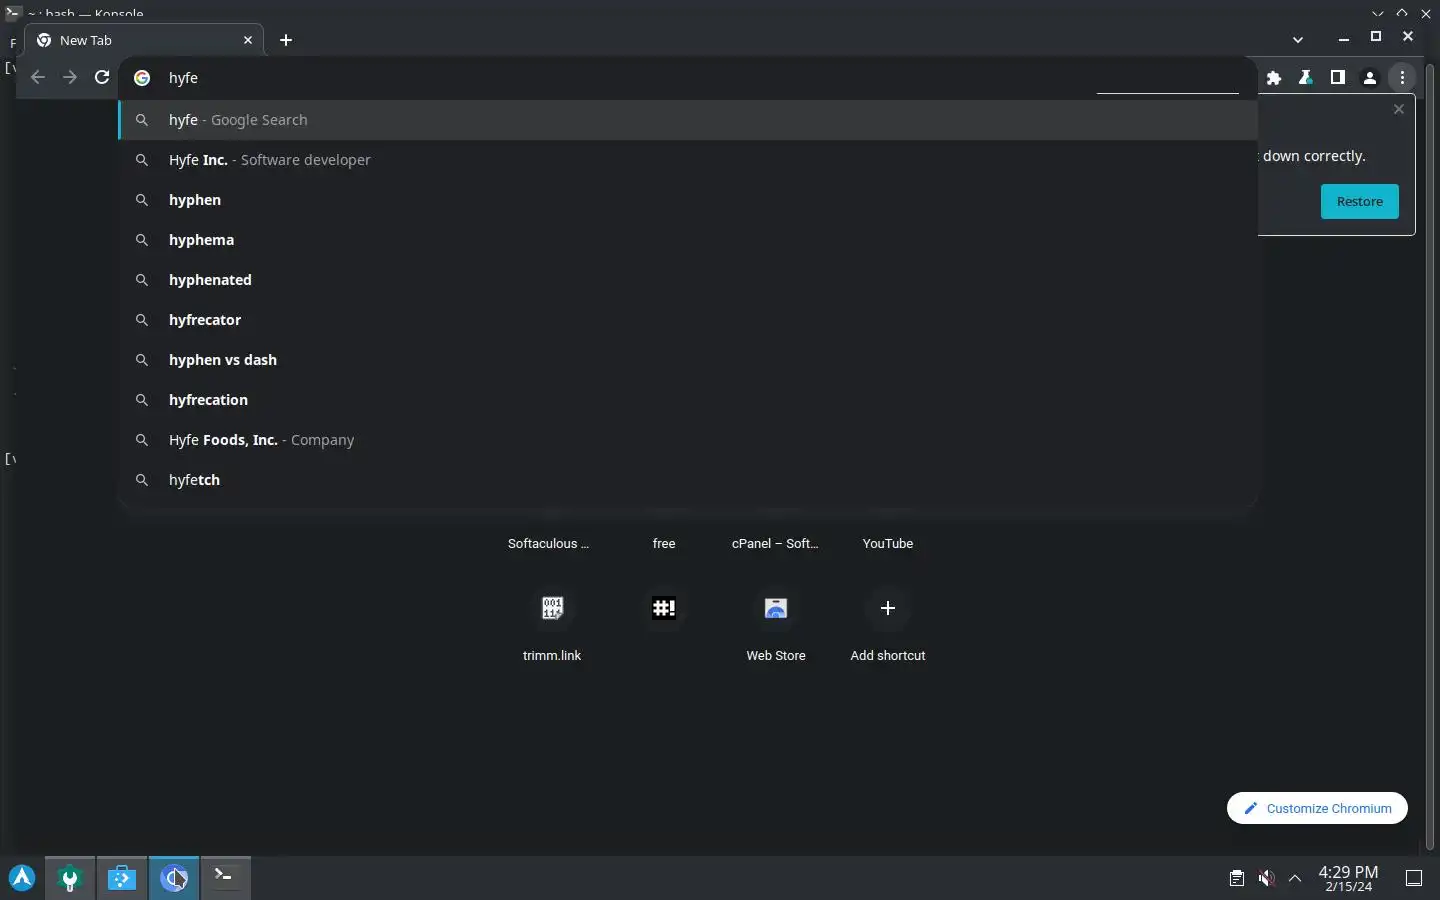
Task: Open a new tab with plus button
Action: click(x=286, y=40)
